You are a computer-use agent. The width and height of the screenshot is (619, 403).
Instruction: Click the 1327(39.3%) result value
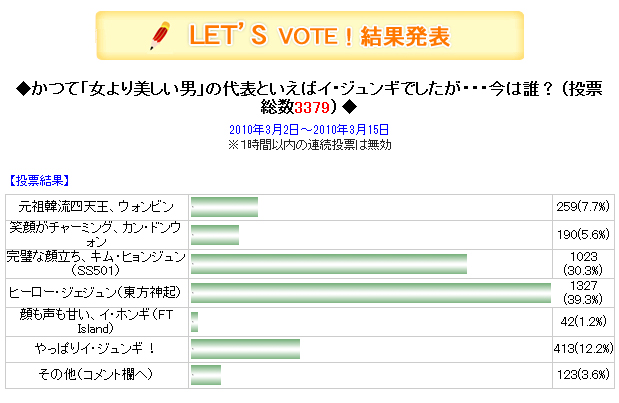pyautogui.click(x=583, y=292)
